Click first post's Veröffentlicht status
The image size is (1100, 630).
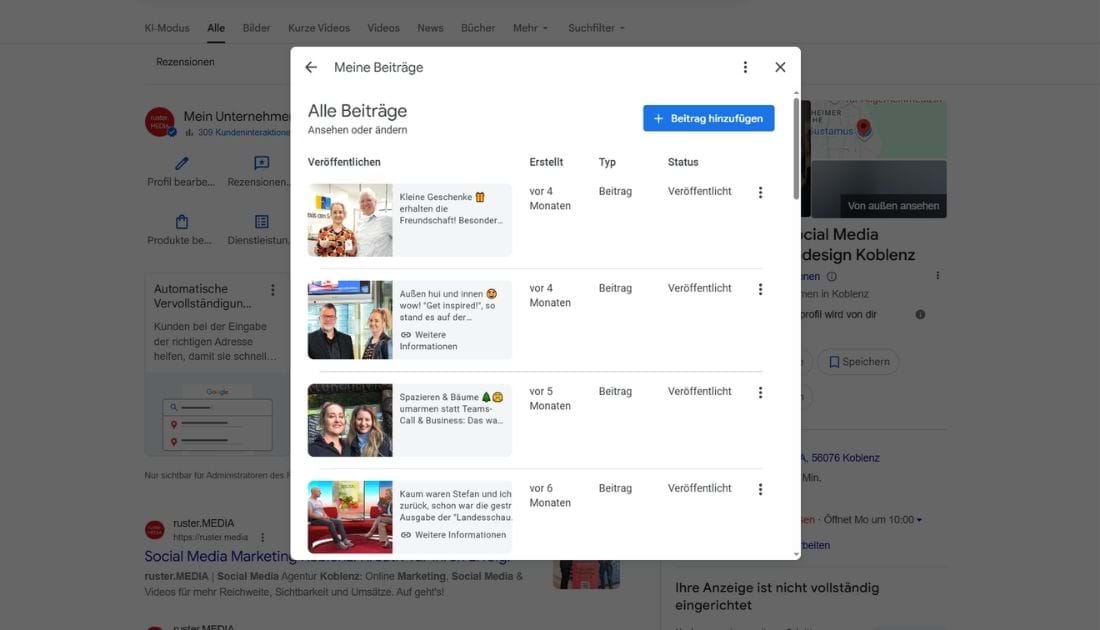pos(699,192)
